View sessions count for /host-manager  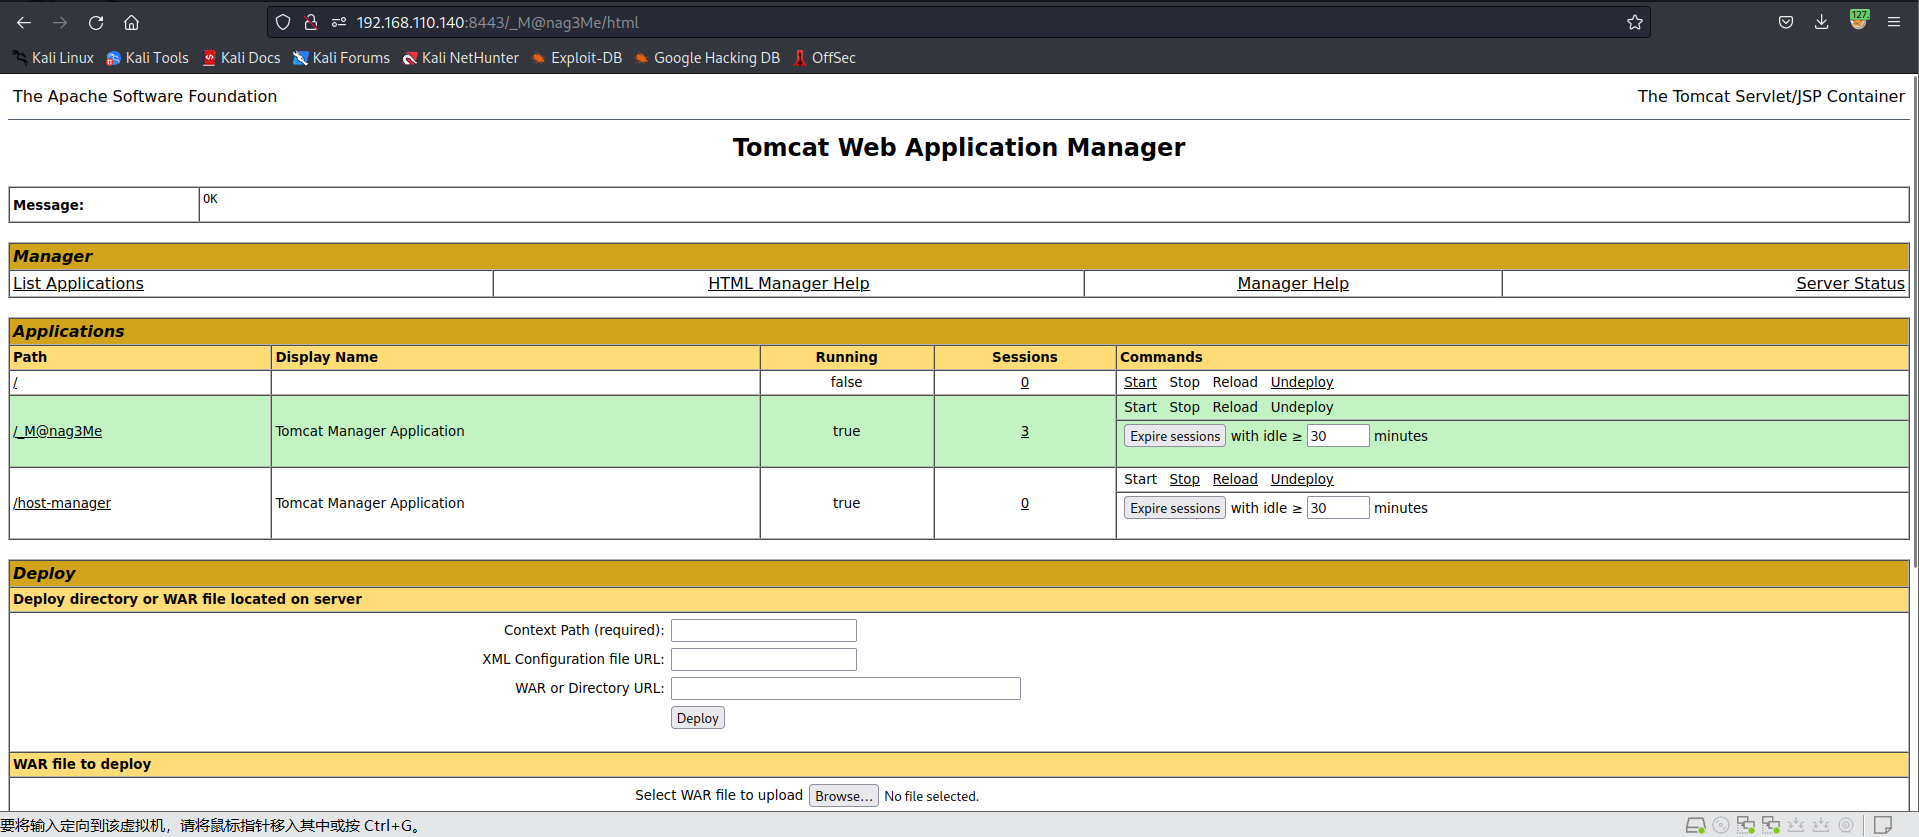coord(1025,503)
